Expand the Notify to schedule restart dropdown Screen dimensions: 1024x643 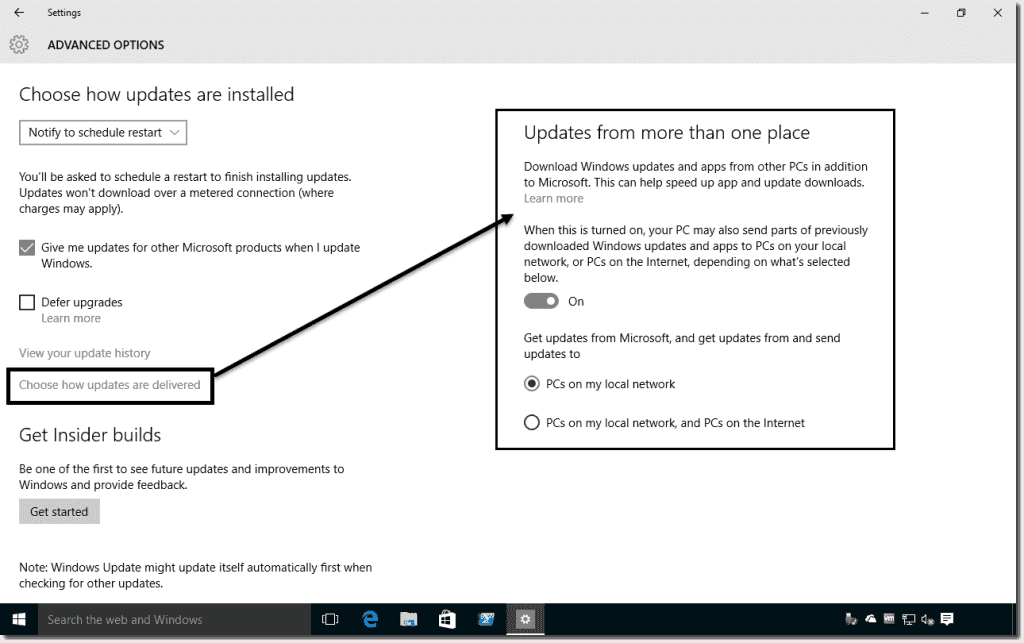tap(103, 133)
